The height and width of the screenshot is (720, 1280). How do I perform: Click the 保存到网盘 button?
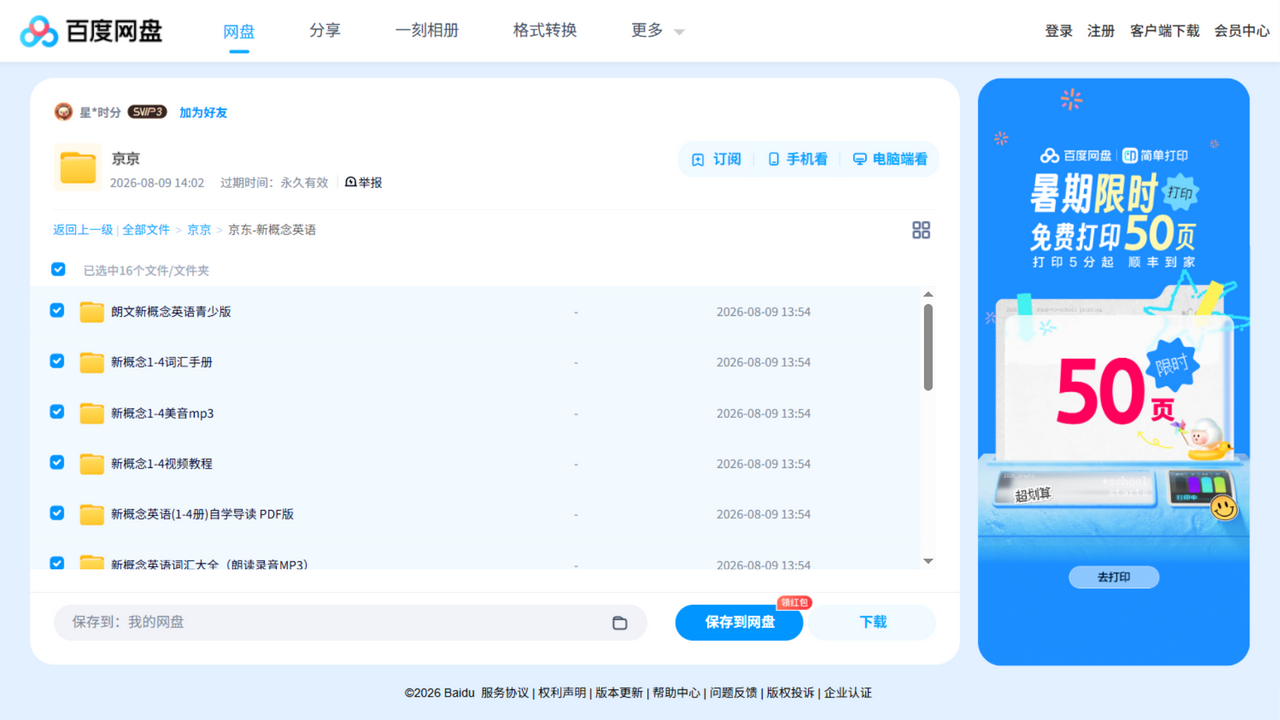pos(739,622)
